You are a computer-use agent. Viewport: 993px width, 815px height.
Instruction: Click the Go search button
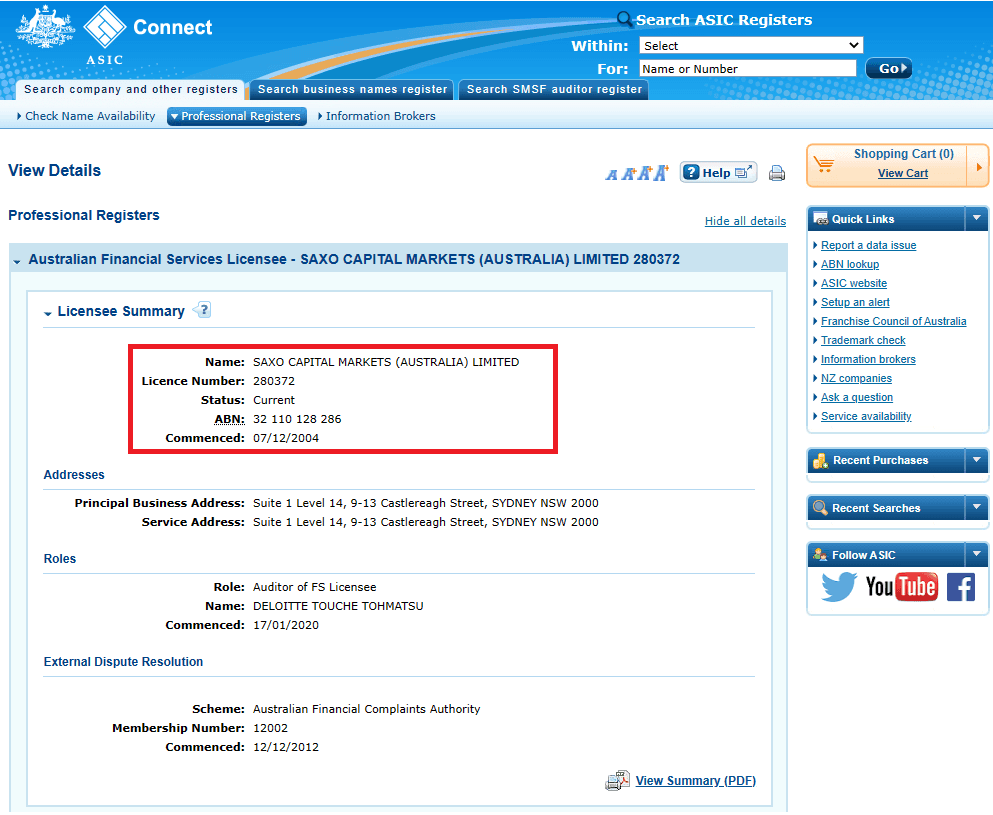pos(889,68)
